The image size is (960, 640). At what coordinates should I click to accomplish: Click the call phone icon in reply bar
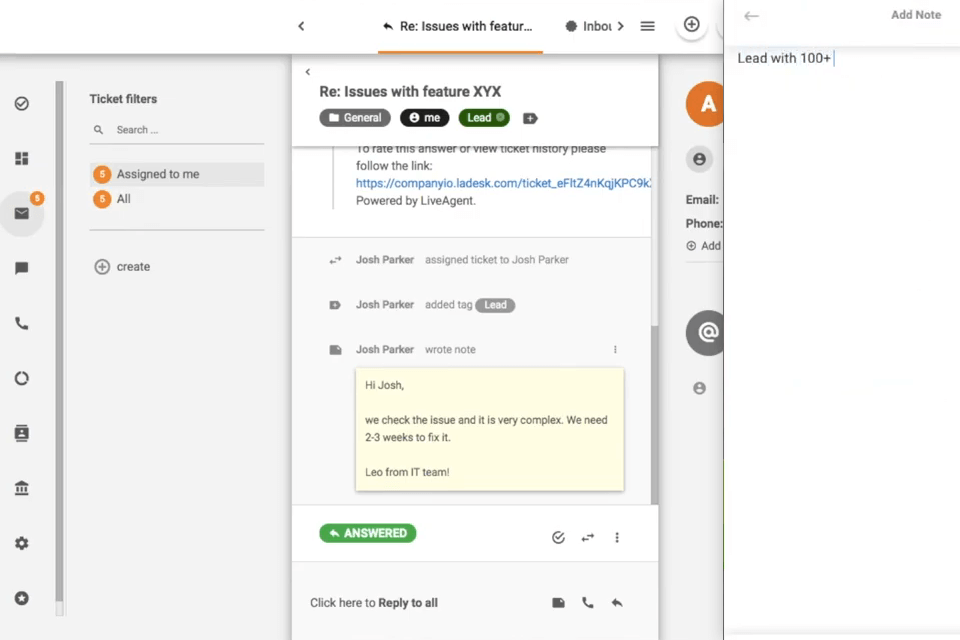[x=588, y=603]
